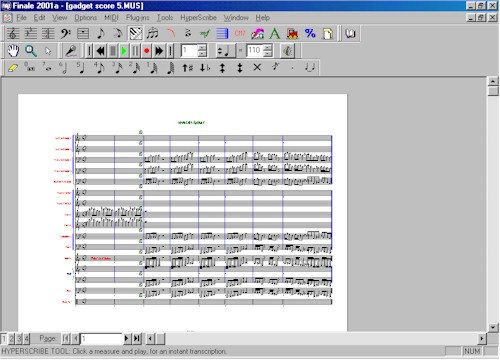Choose eighth note duration labeled 4

click(100, 68)
